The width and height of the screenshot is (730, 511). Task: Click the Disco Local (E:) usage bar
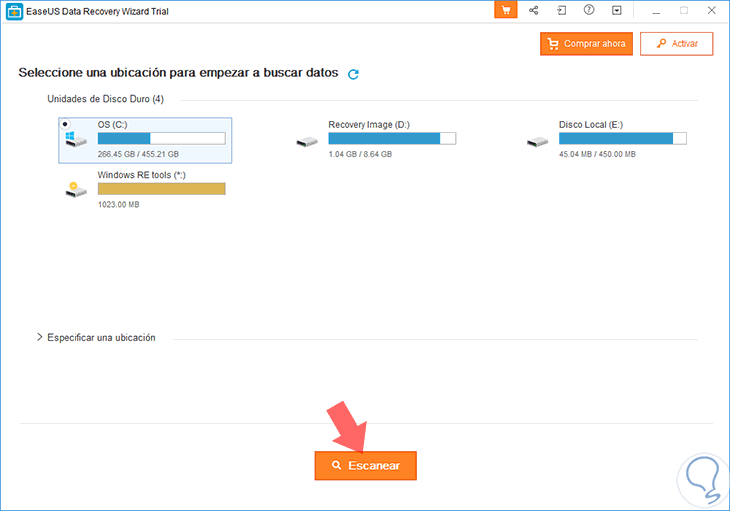coord(622,138)
